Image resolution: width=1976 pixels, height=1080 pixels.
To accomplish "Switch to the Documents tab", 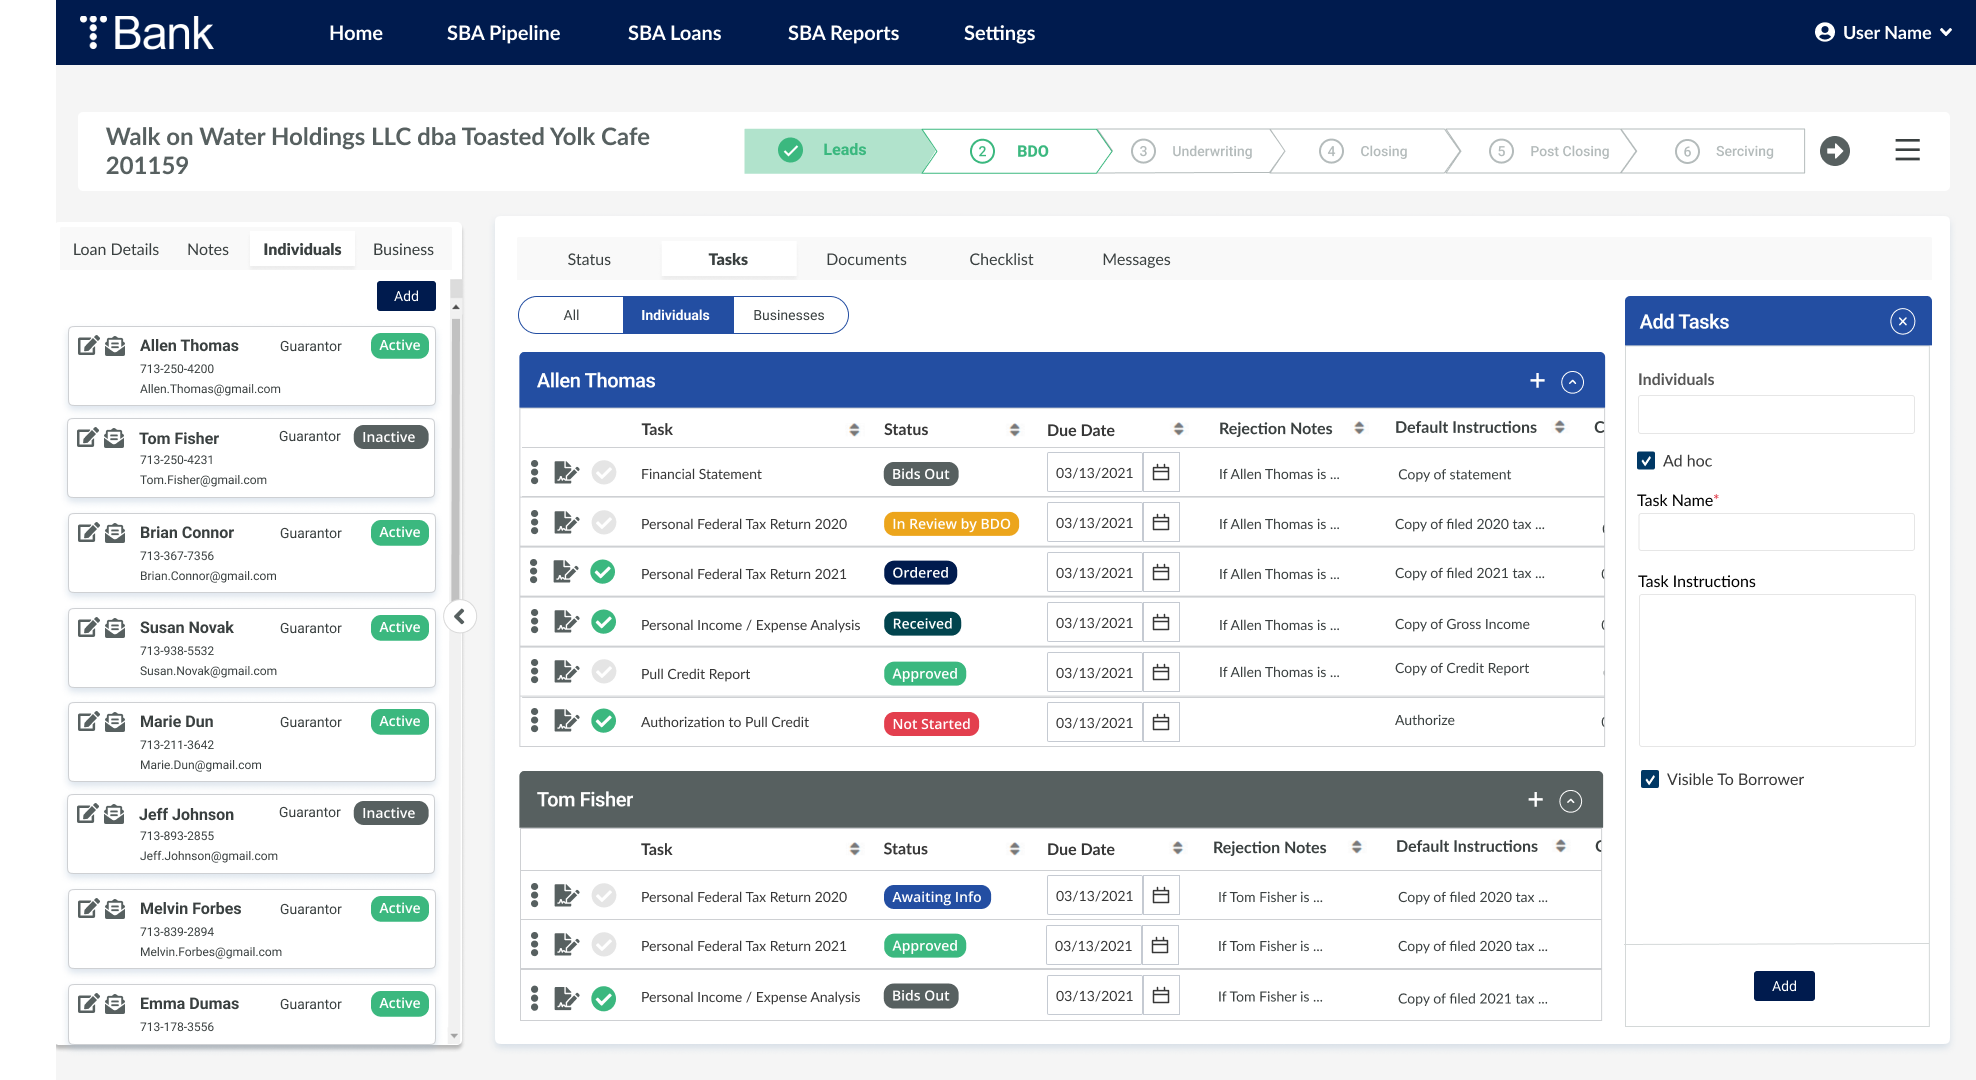I will 866,259.
